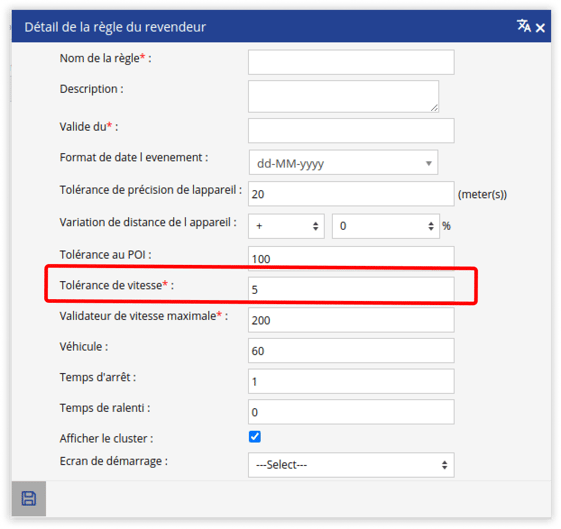Close the Détail de la règle dialog

pos(540,28)
